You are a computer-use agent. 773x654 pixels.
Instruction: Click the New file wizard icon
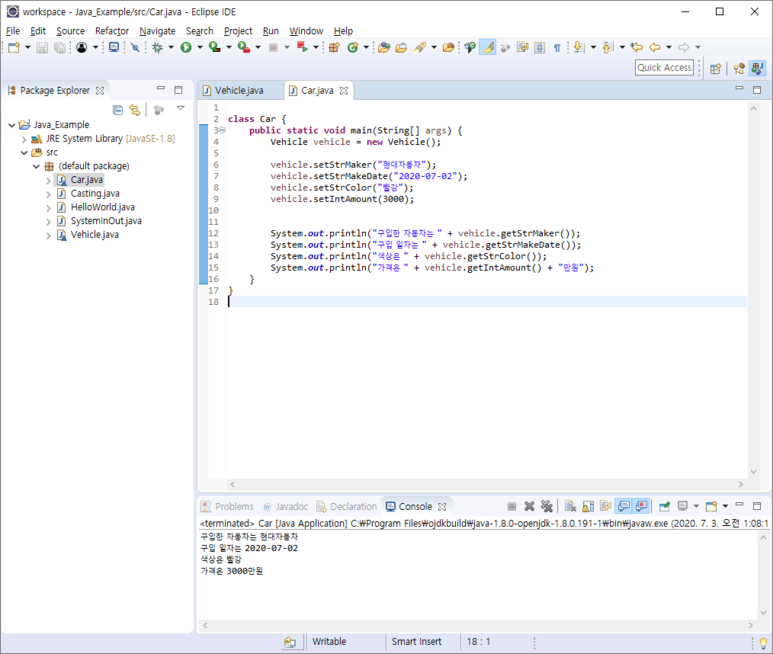(x=14, y=47)
